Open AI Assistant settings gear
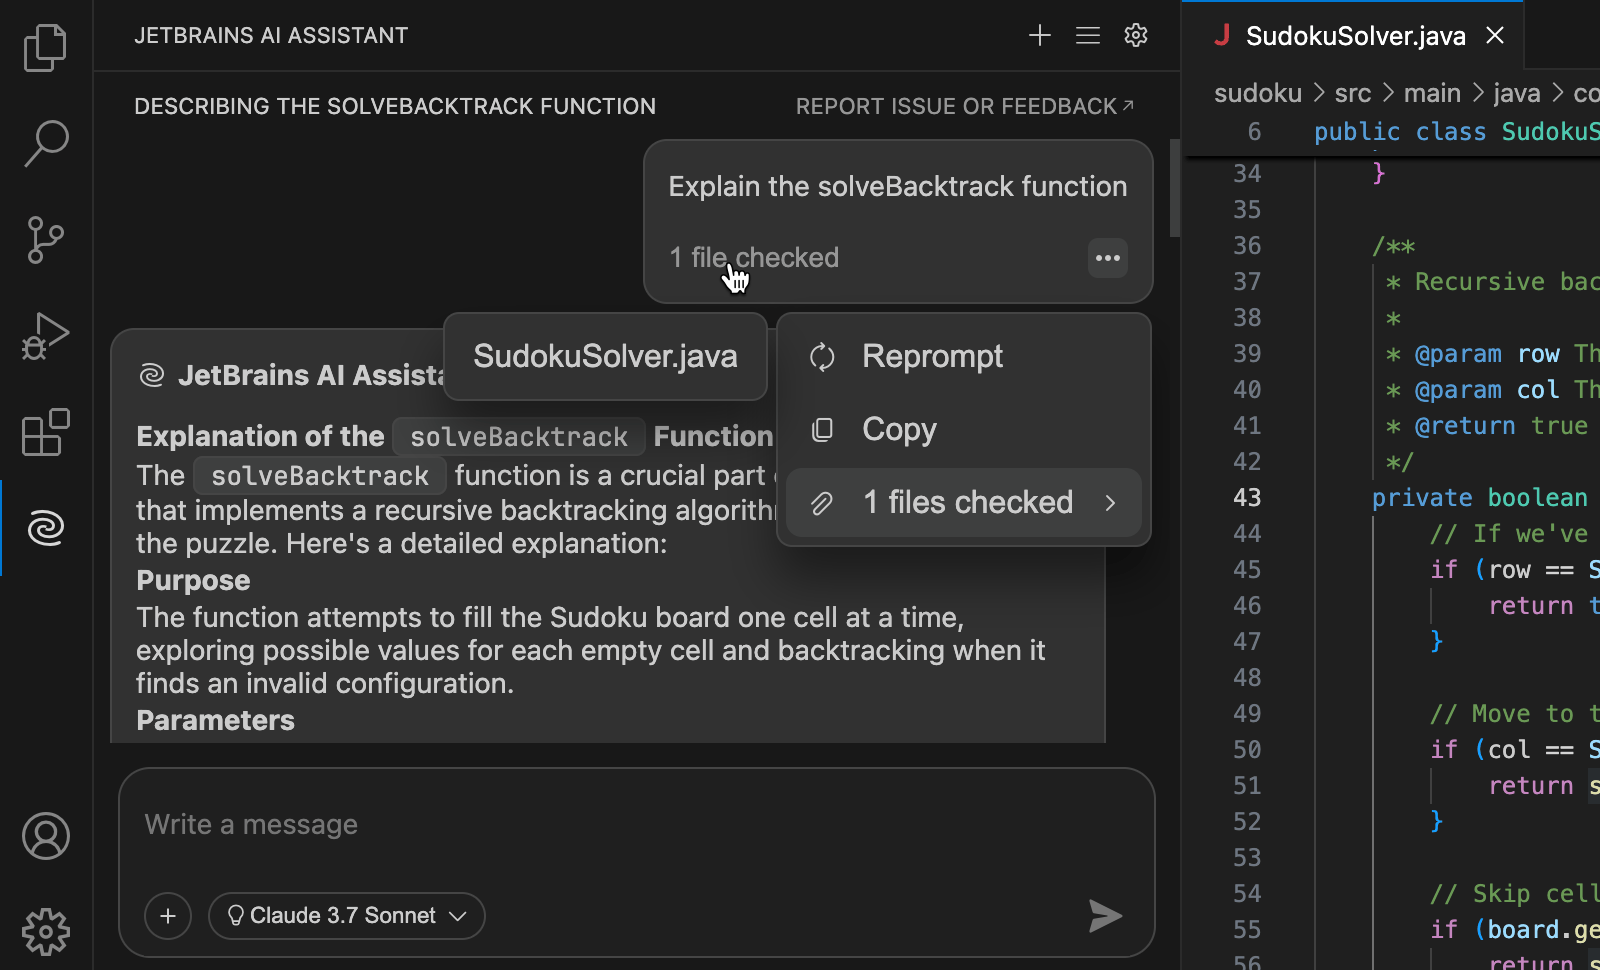 point(1135,36)
